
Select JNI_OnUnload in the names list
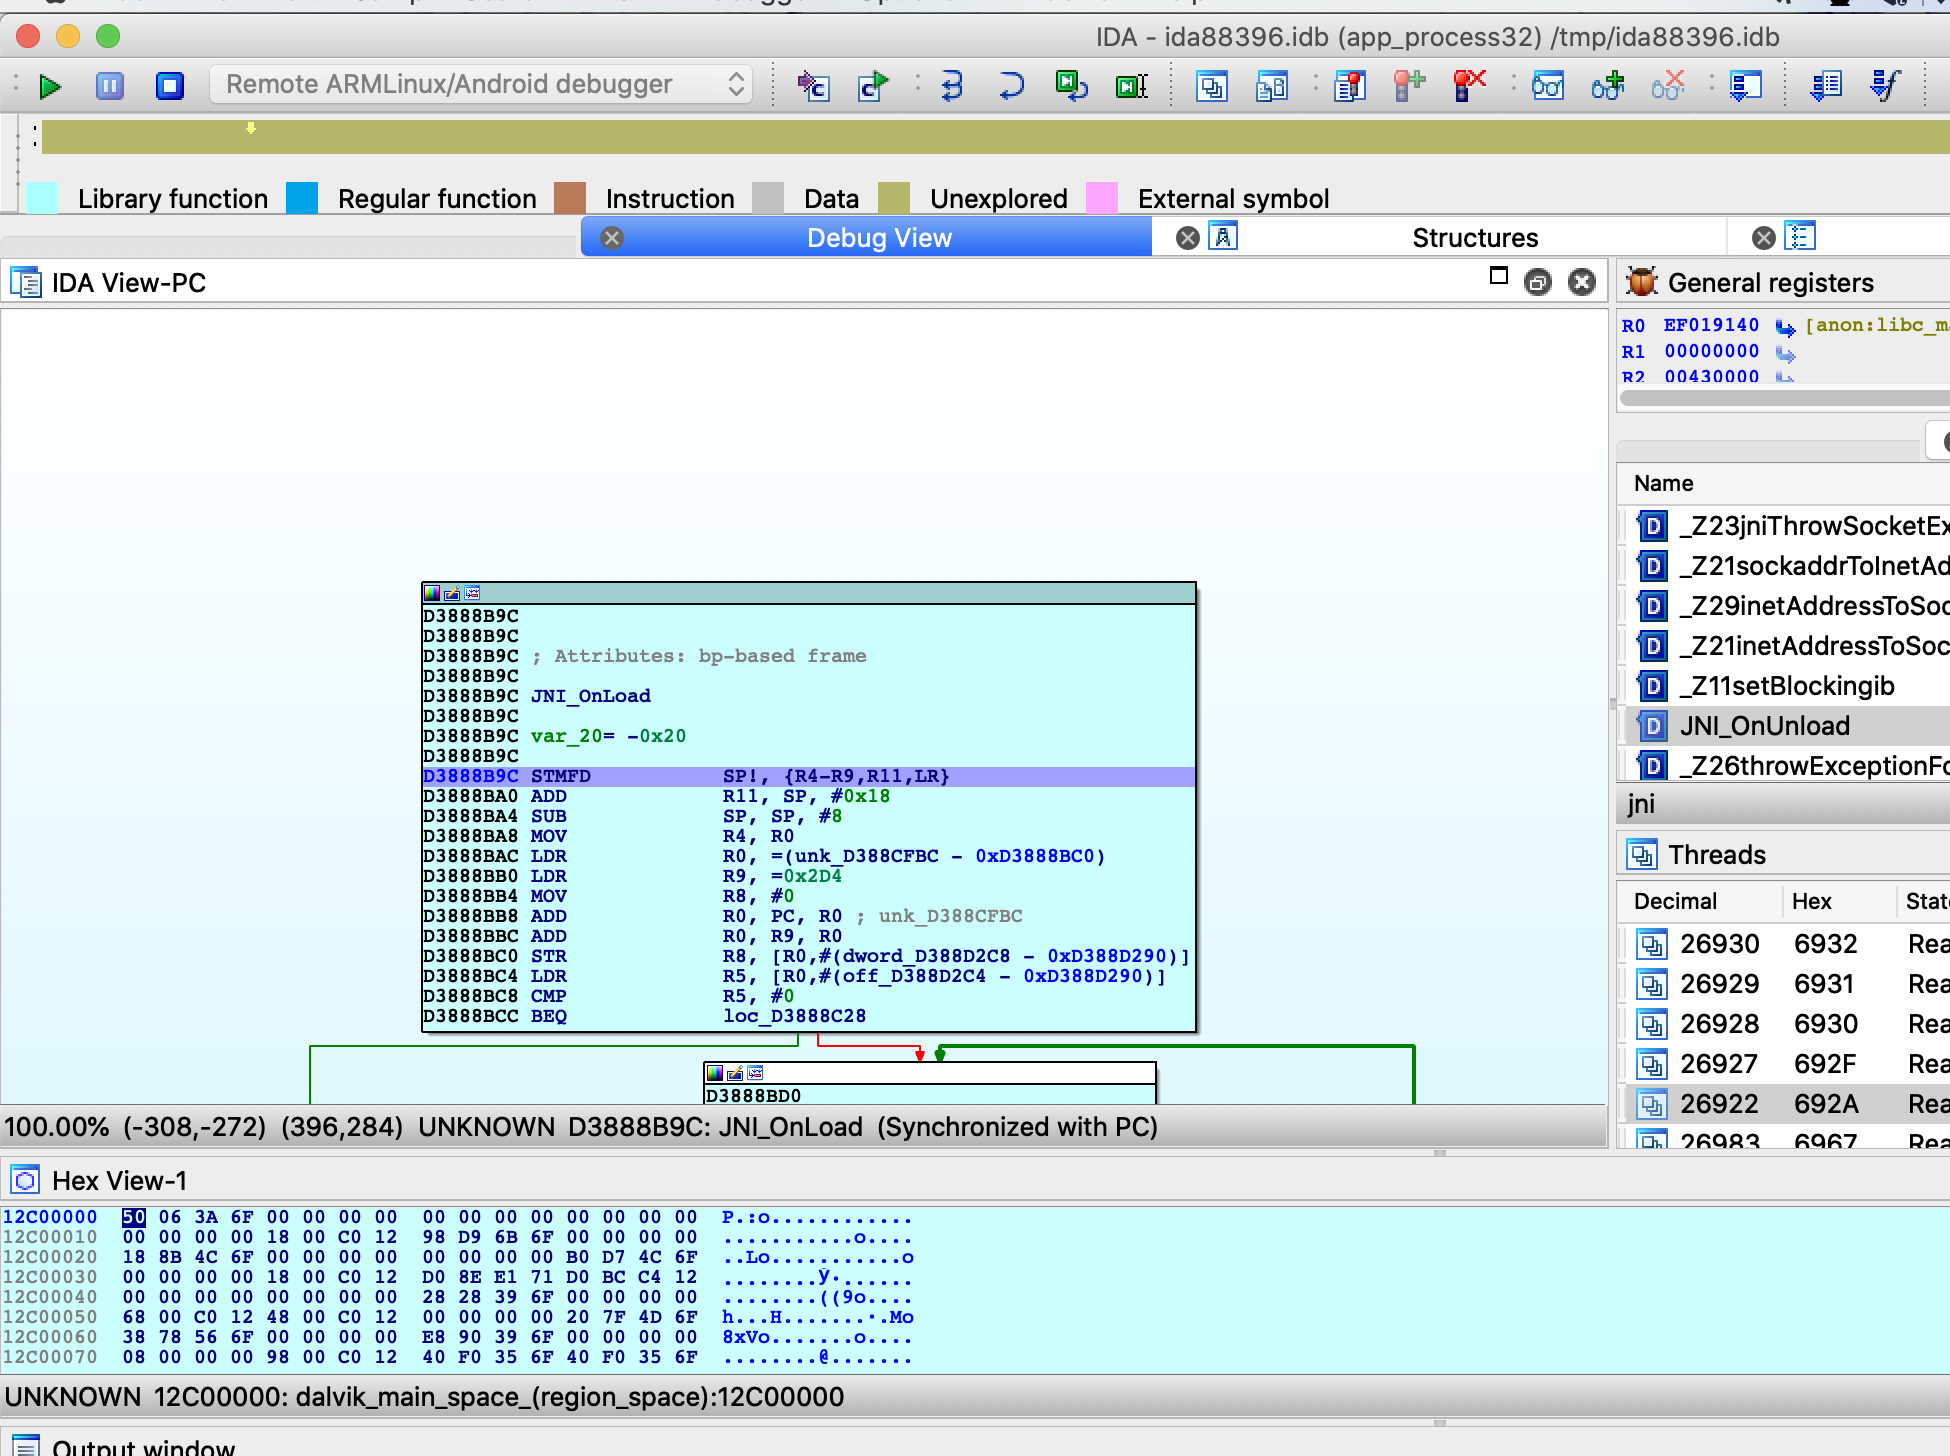pos(1764,726)
